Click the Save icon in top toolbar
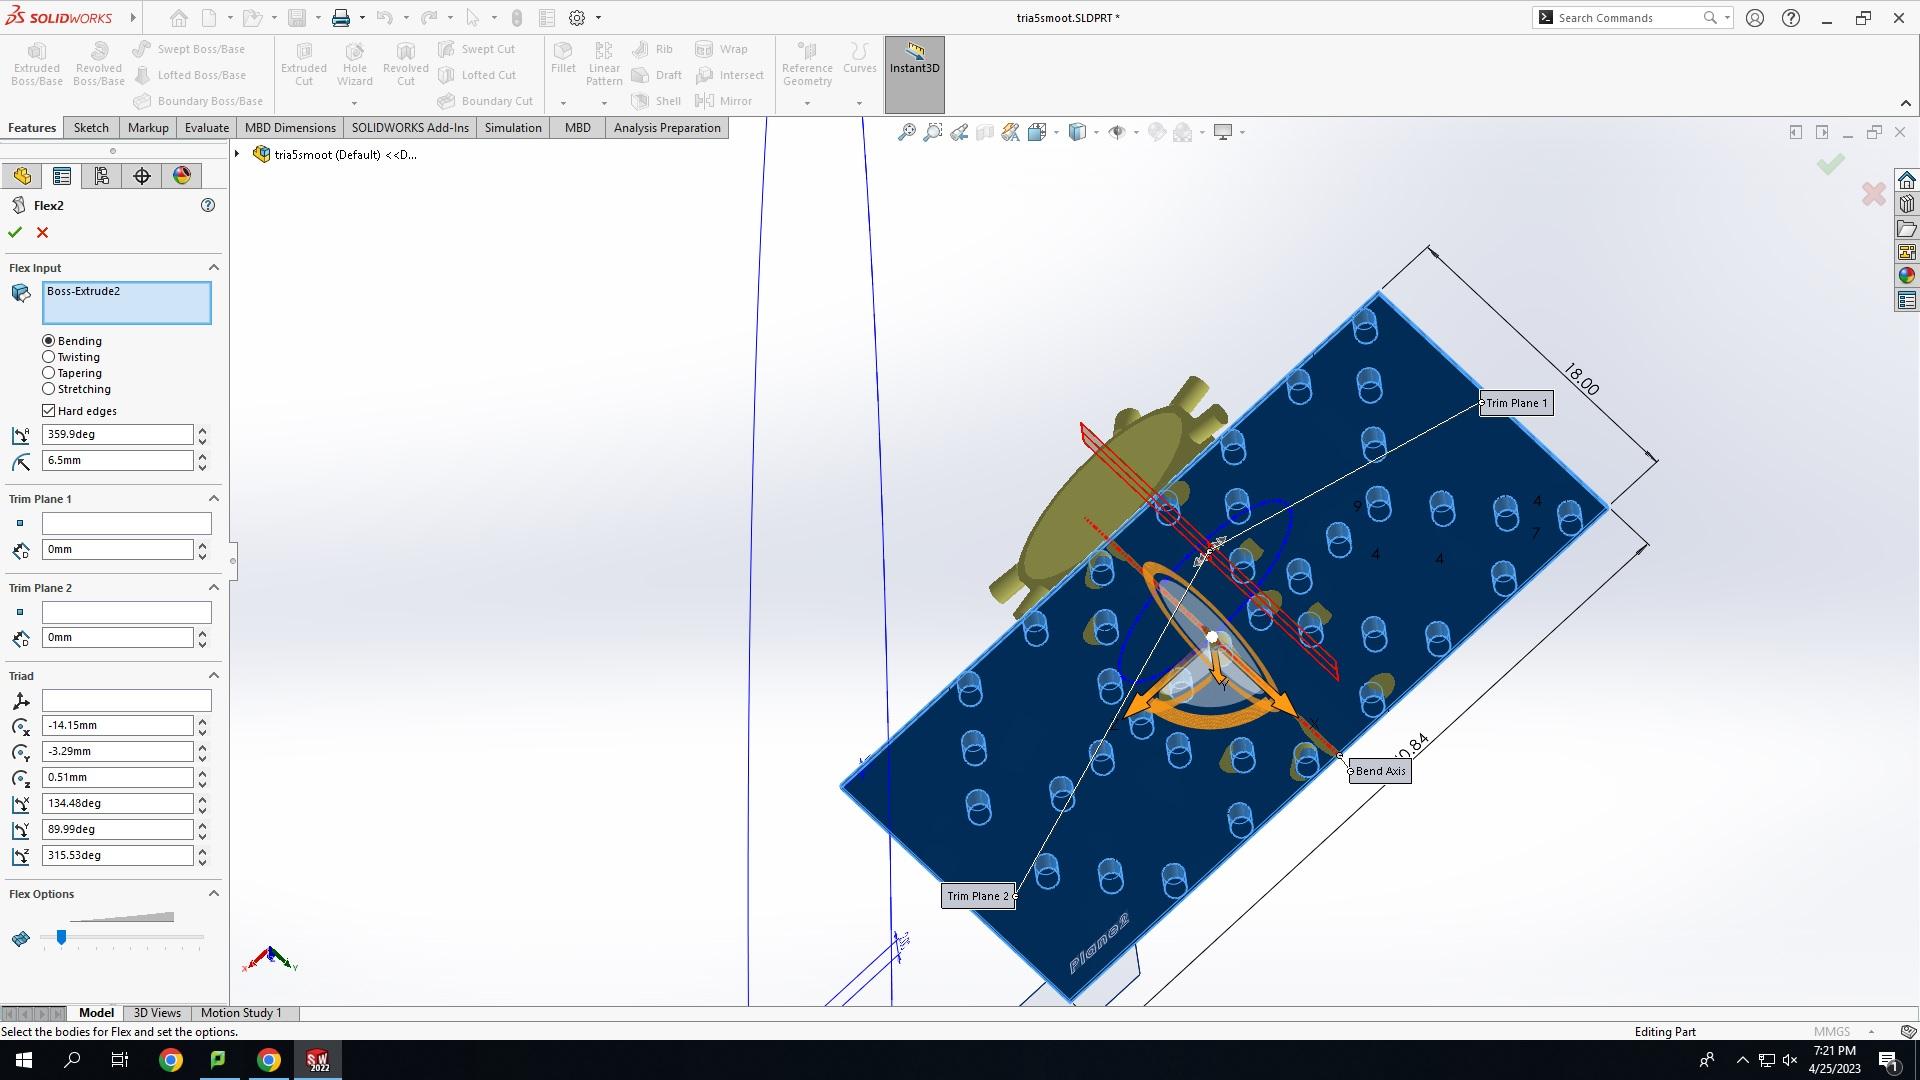 [x=297, y=18]
